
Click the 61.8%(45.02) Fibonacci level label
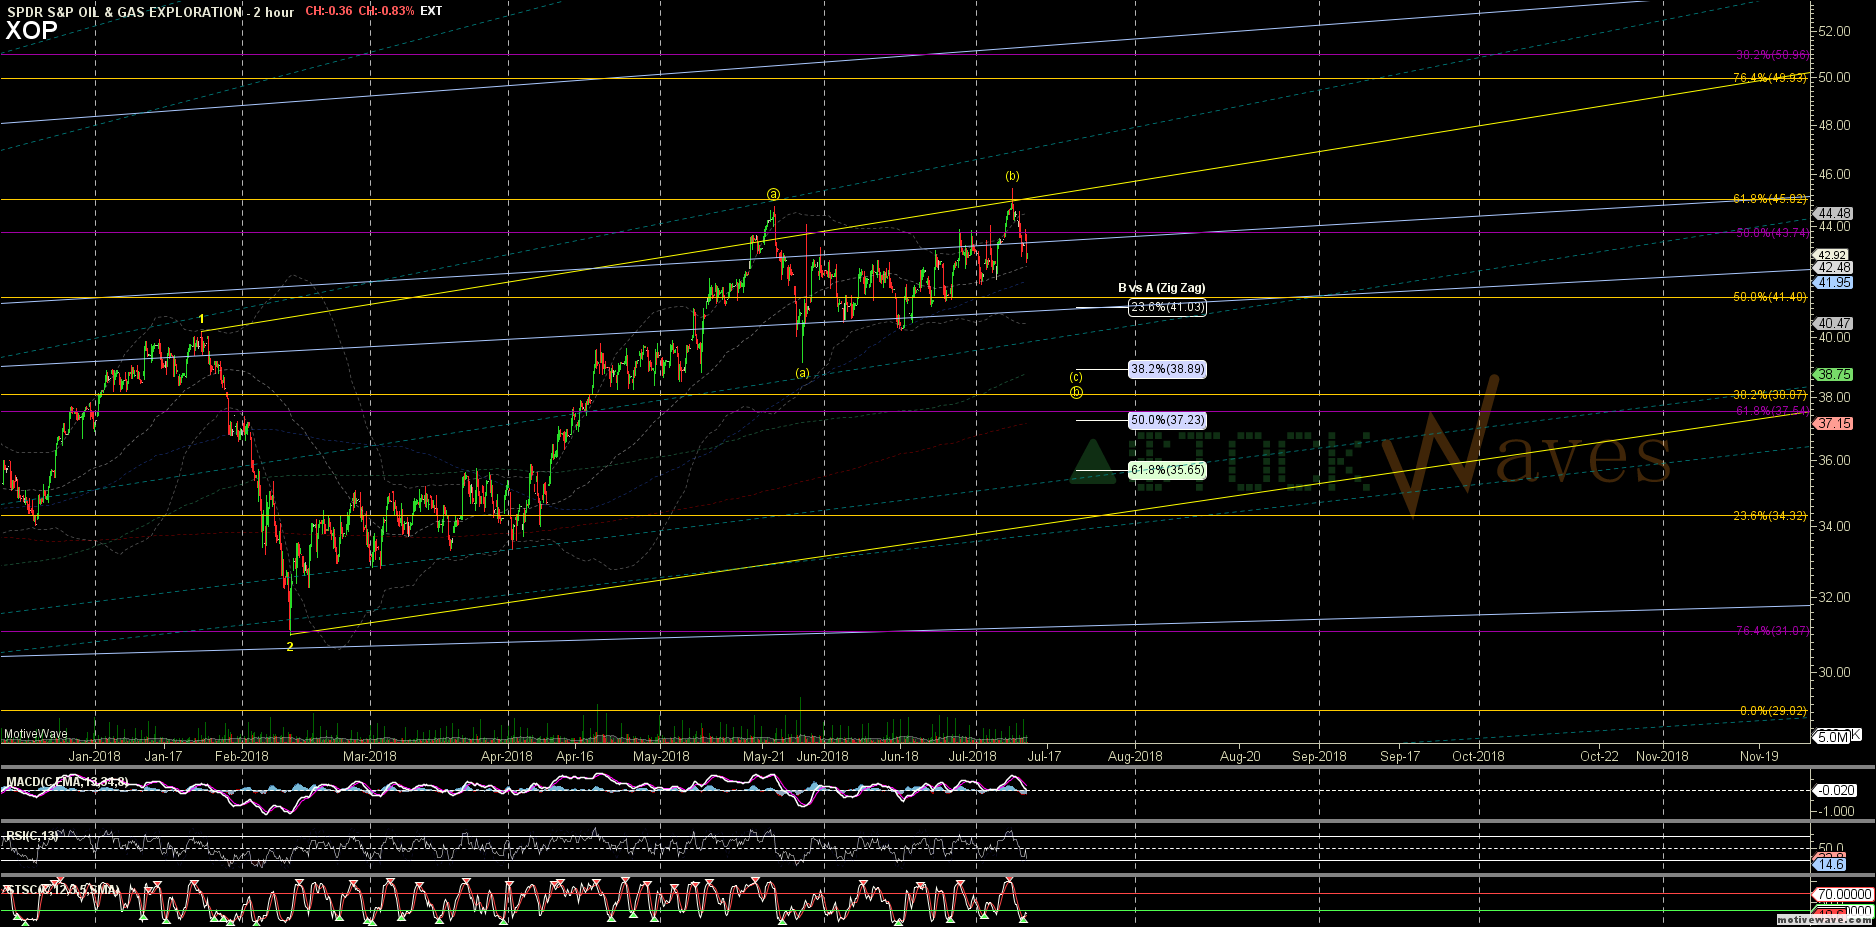[x=1770, y=199]
